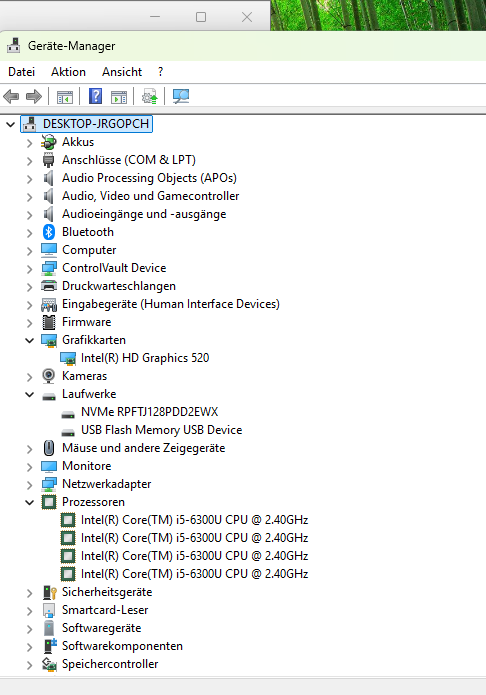The image size is (486, 695).
Task: Click the Kameras webcam icon
Action: [49, 376]
